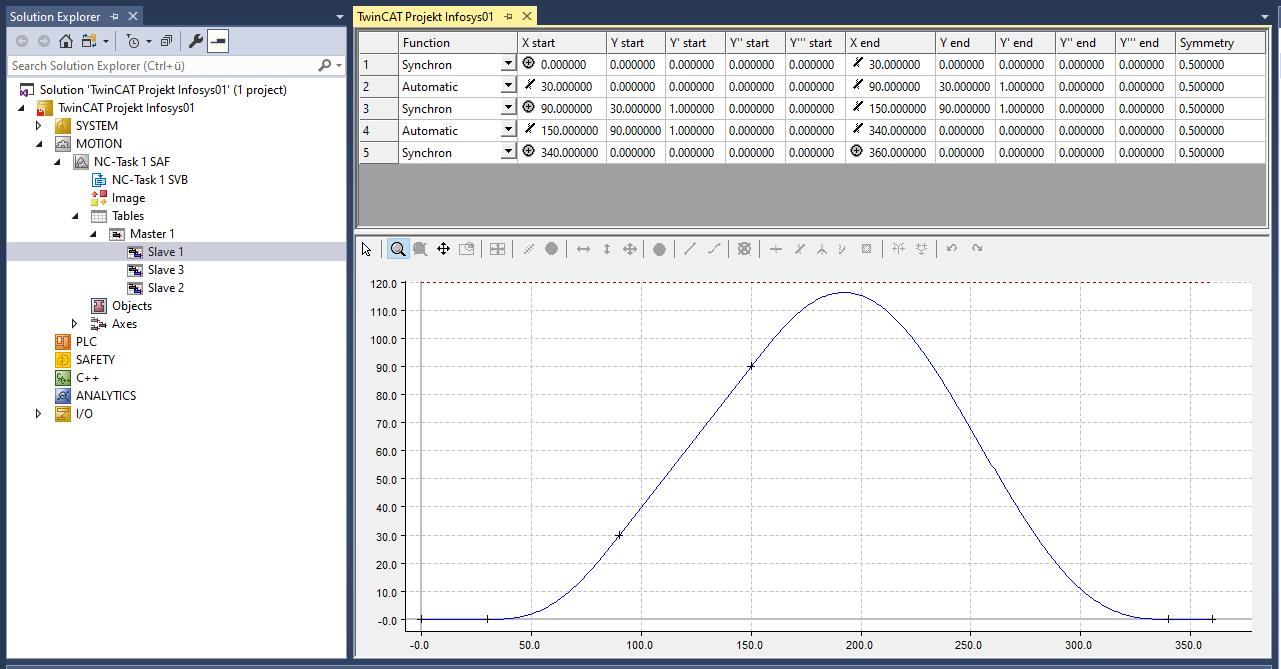Click the sync with active document icon
Viewport: 1281px width, 669px height.
coord(88,41)
